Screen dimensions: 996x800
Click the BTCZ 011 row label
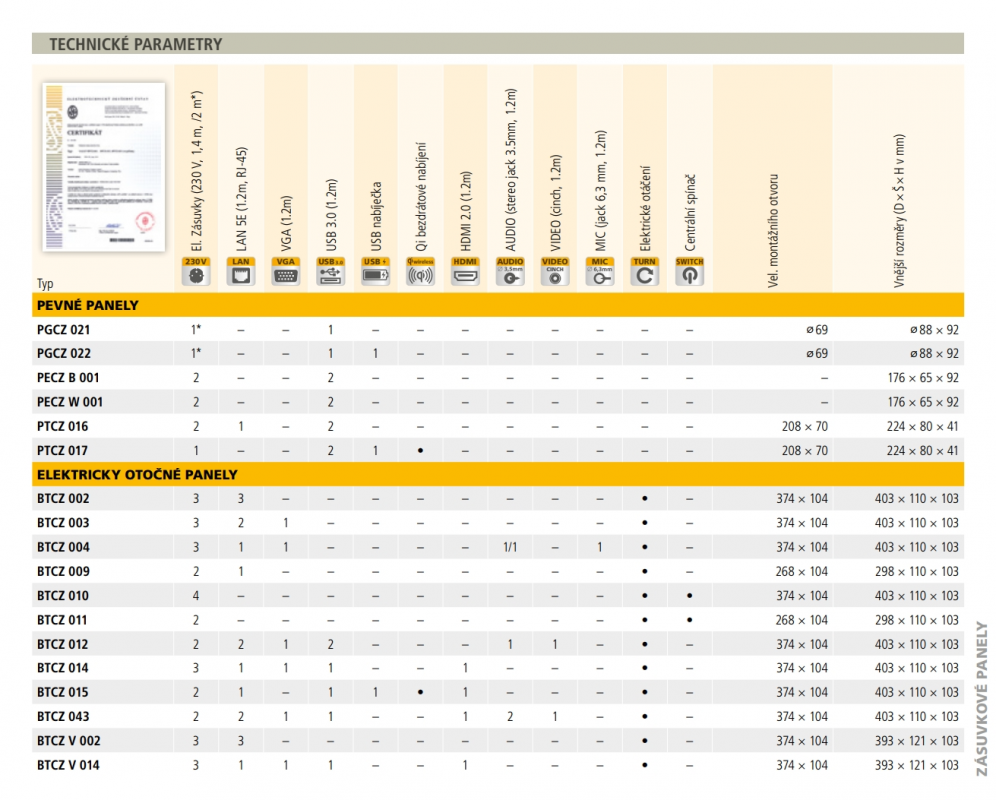coord(62,620)
